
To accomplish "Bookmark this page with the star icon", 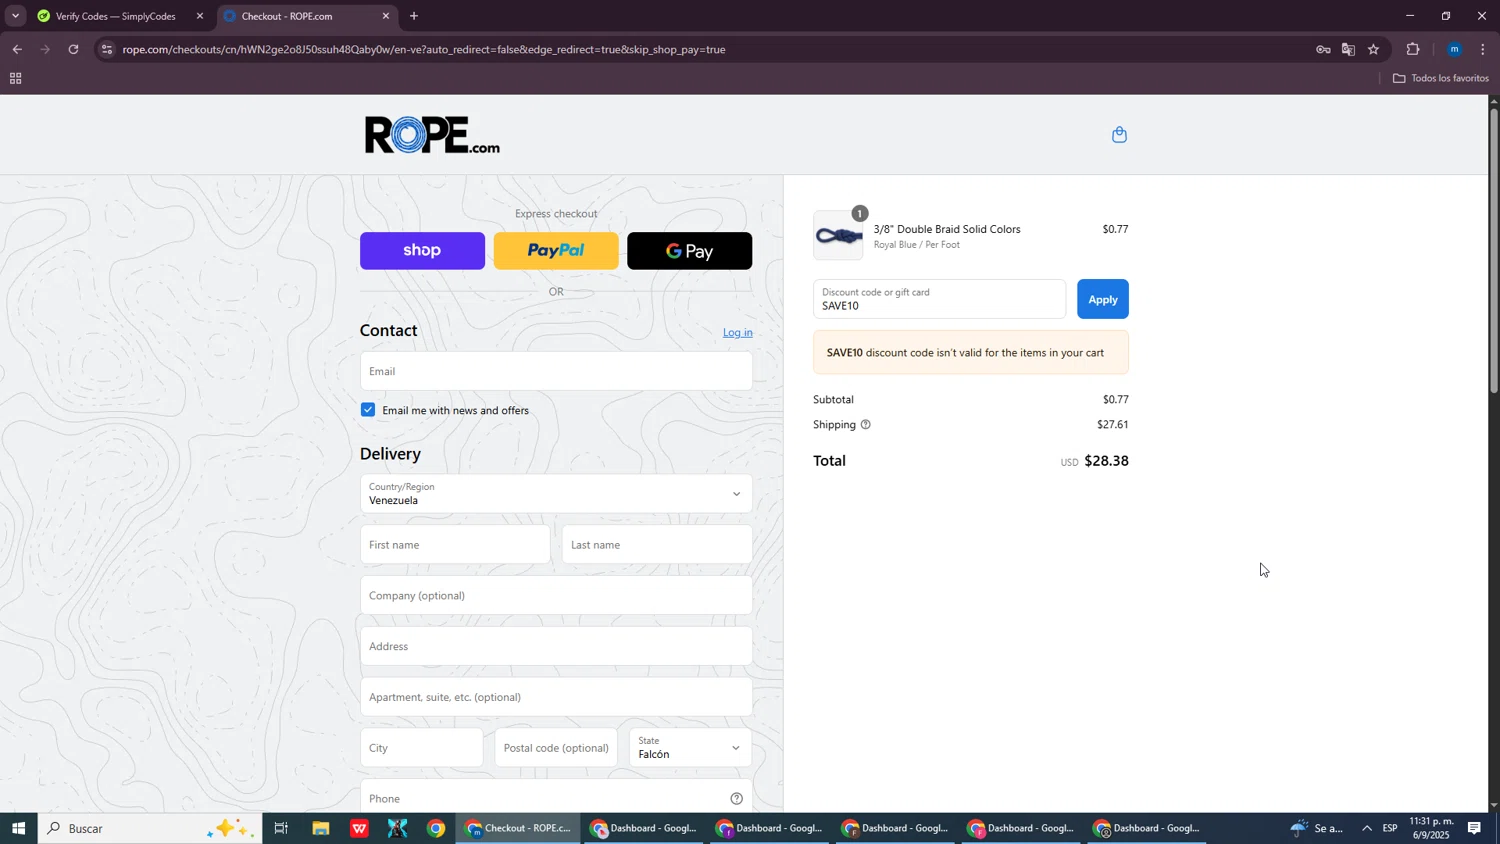I will [x=1374, y=49].
